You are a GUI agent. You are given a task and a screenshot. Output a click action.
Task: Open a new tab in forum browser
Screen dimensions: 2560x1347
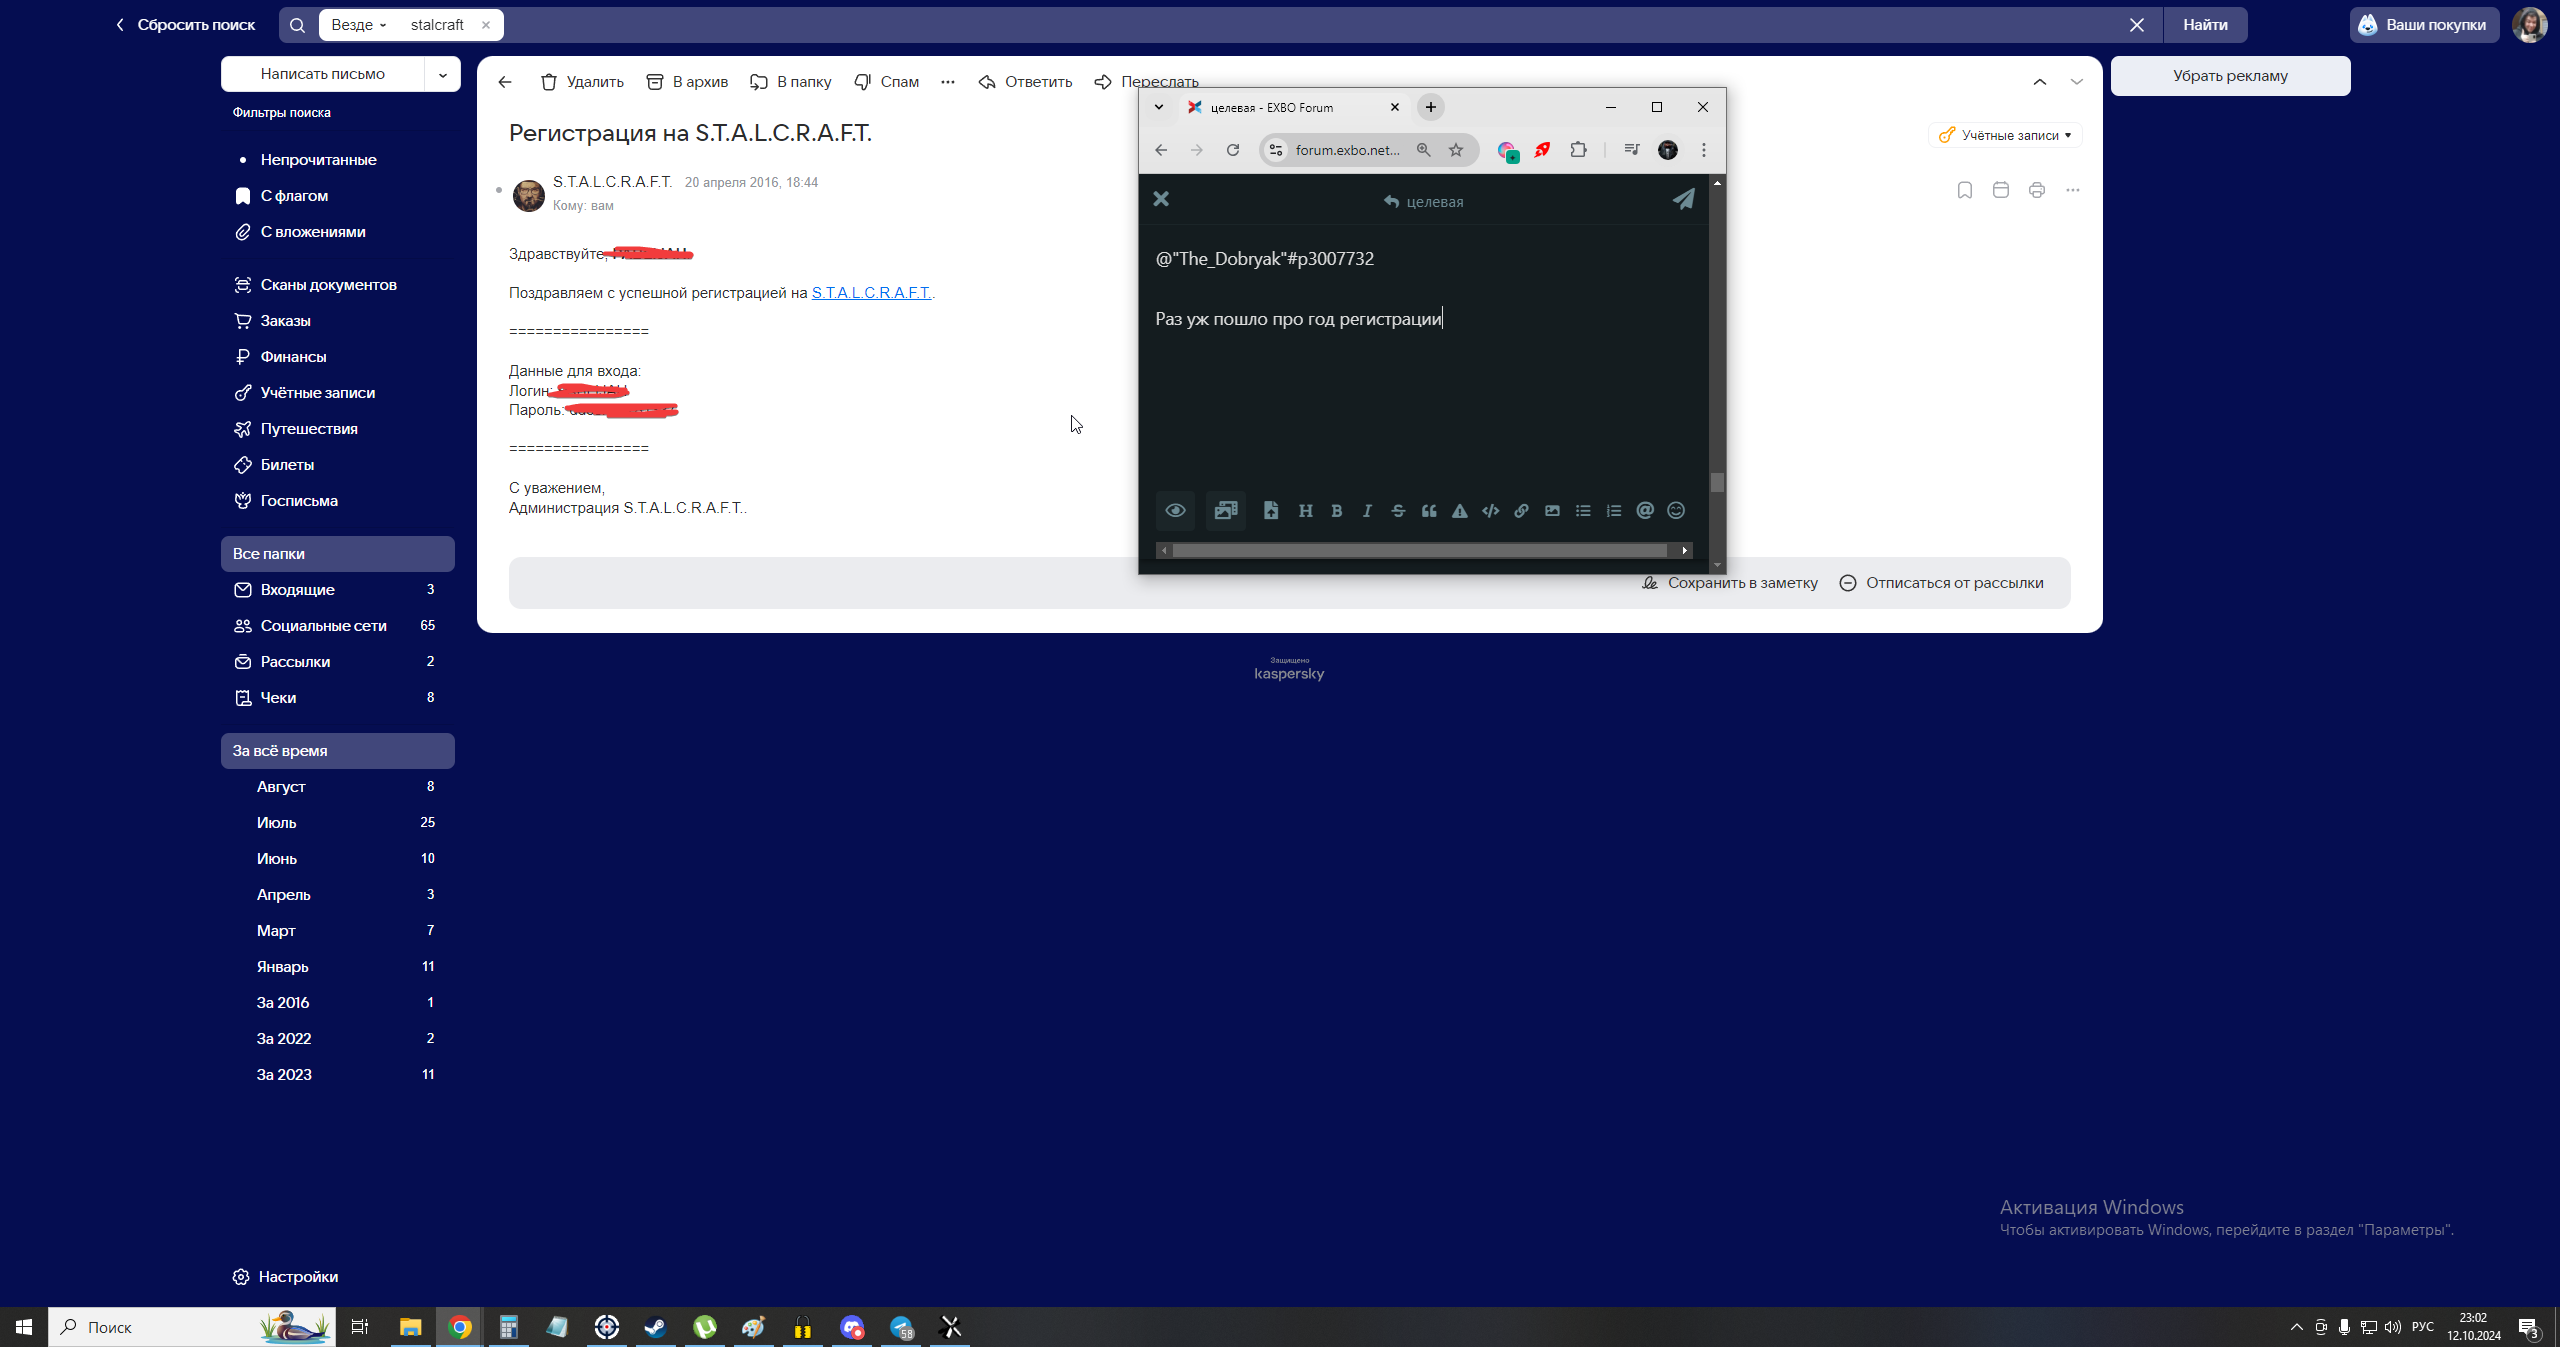click(1431, 107)
